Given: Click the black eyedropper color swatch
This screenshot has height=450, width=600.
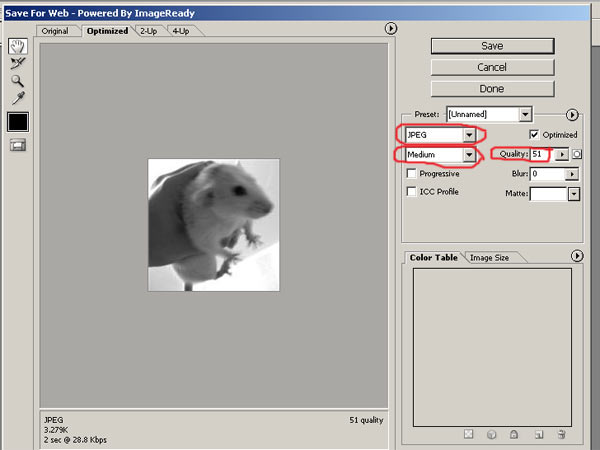Looking at the screenshot, I should [x=18, y=122].
